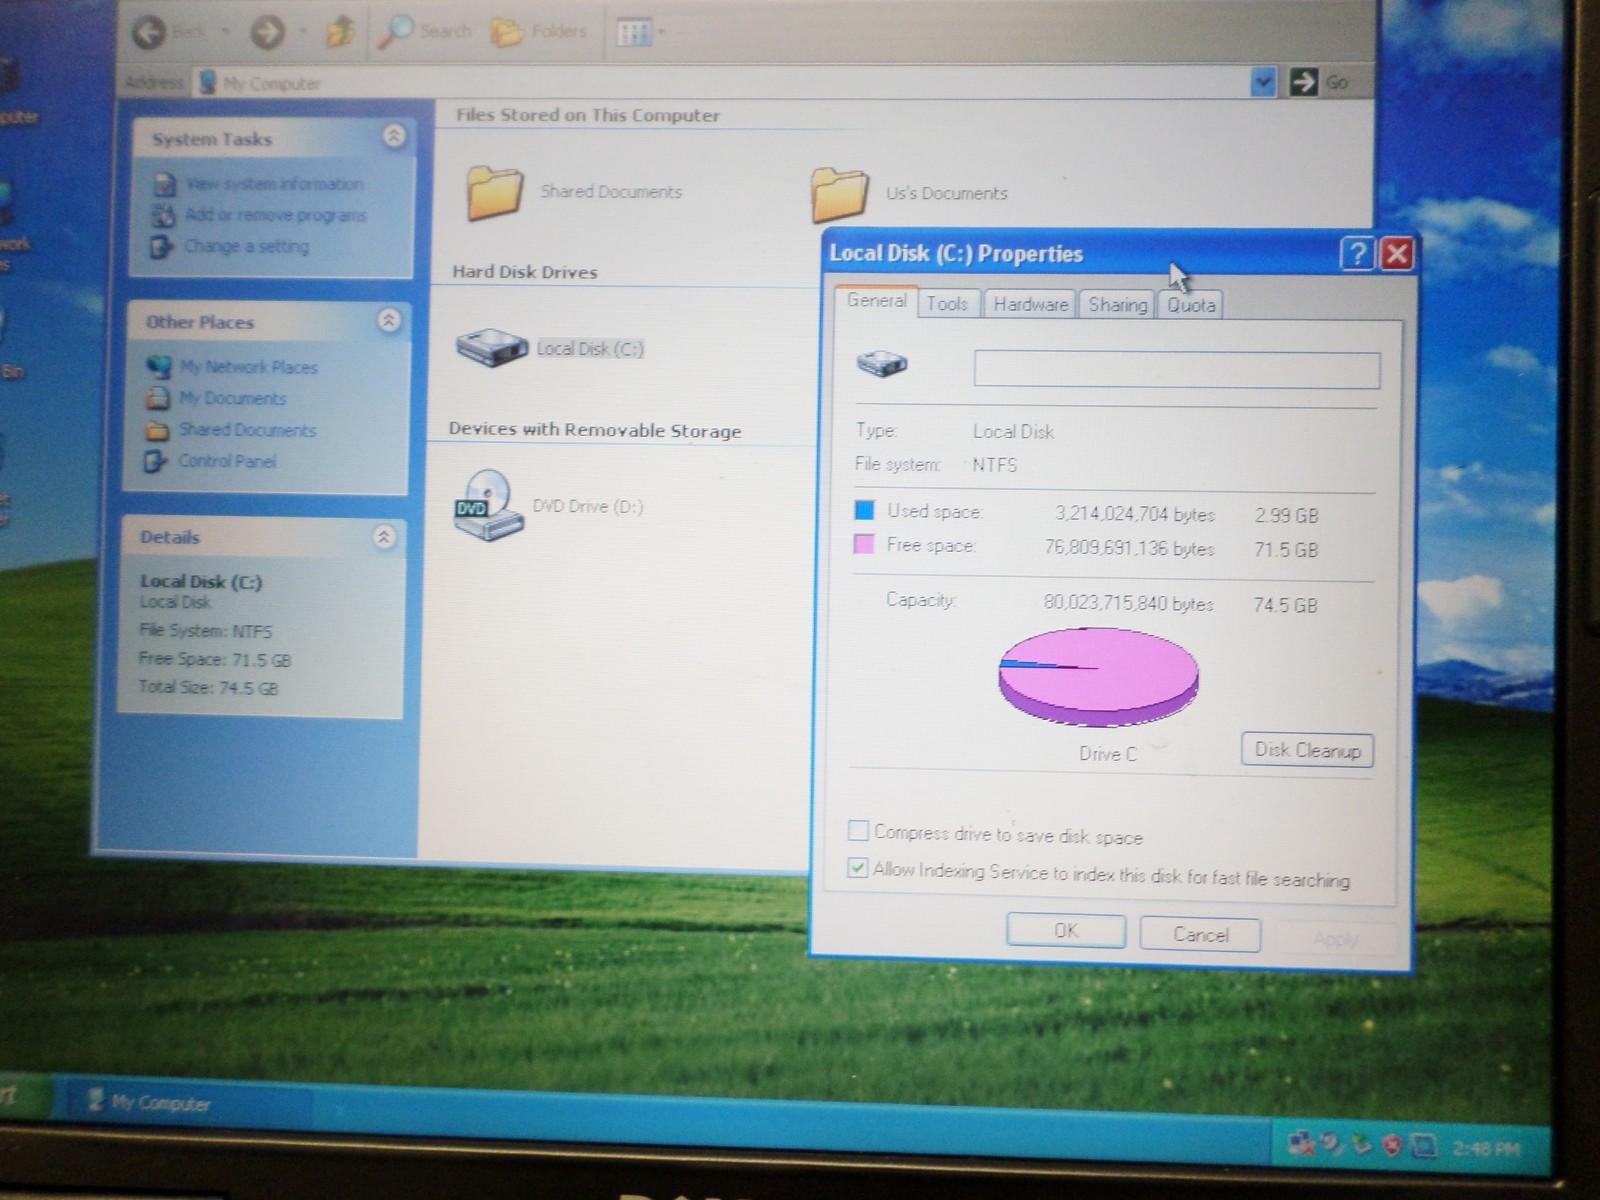This screenshot has width=1600, height=1200.
Task: Collapse the Details panel
Action: point(384,537)
